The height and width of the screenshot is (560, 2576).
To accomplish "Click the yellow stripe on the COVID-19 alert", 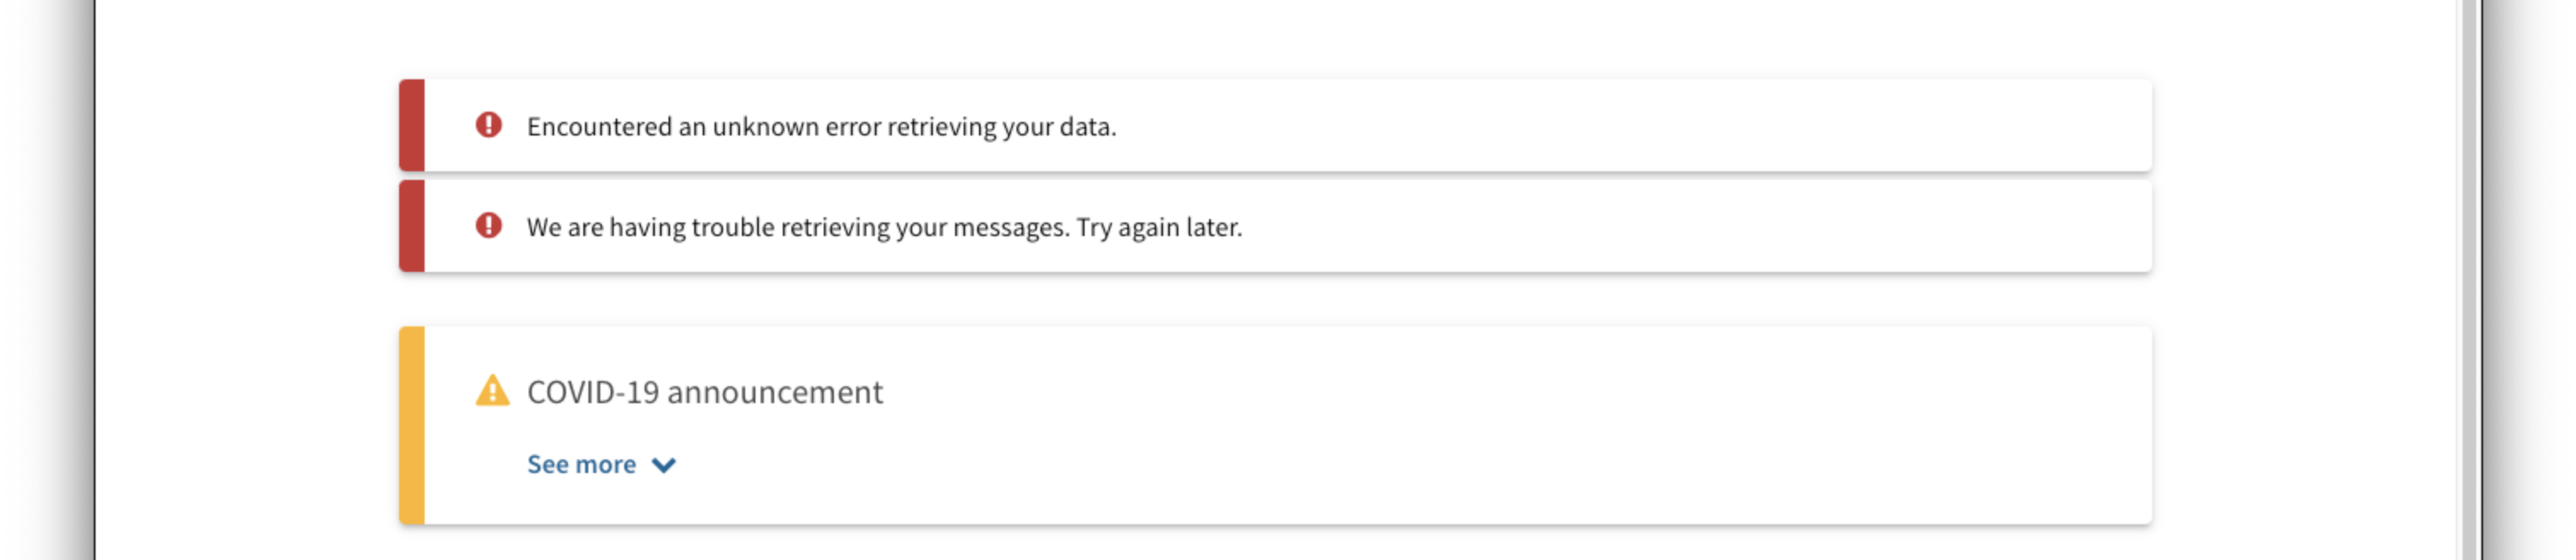I will 412,425.
